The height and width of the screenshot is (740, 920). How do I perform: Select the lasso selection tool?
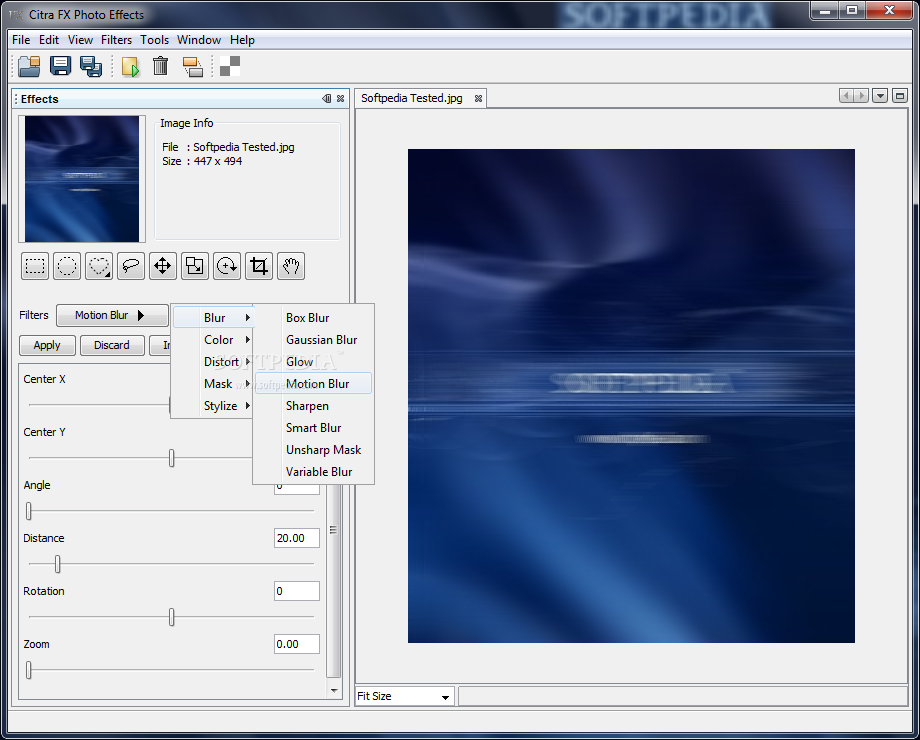pyautogui.click(x=131, y=266)
